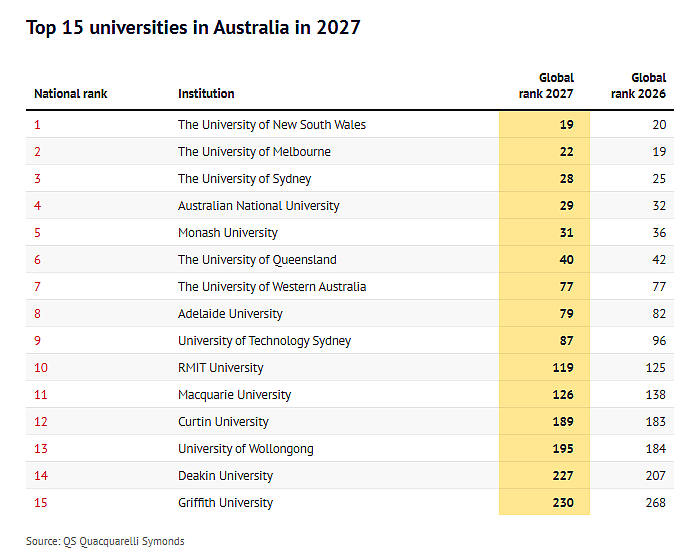Click highlighted 2027 rank '28' for Sydney
This screenshot has height=558, width=695.
[566, 179]
